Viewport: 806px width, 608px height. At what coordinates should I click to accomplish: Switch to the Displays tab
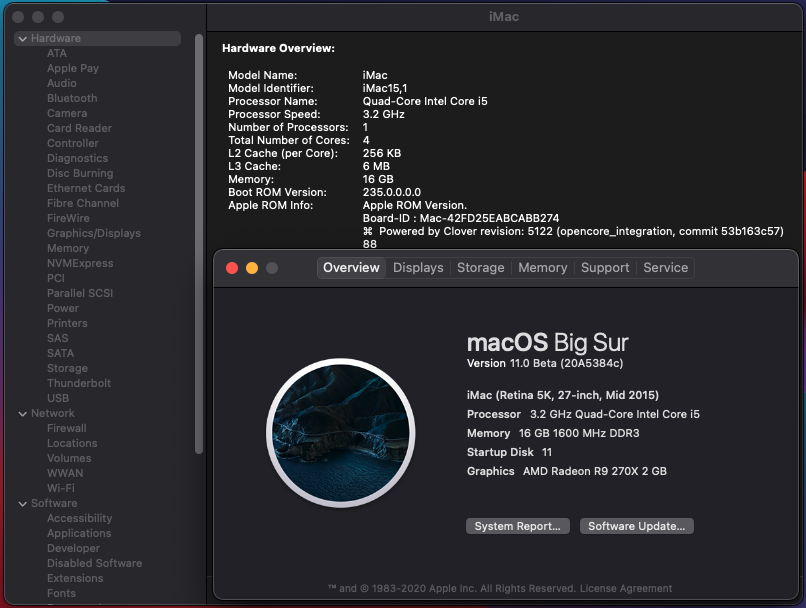(x=418, y=268)
